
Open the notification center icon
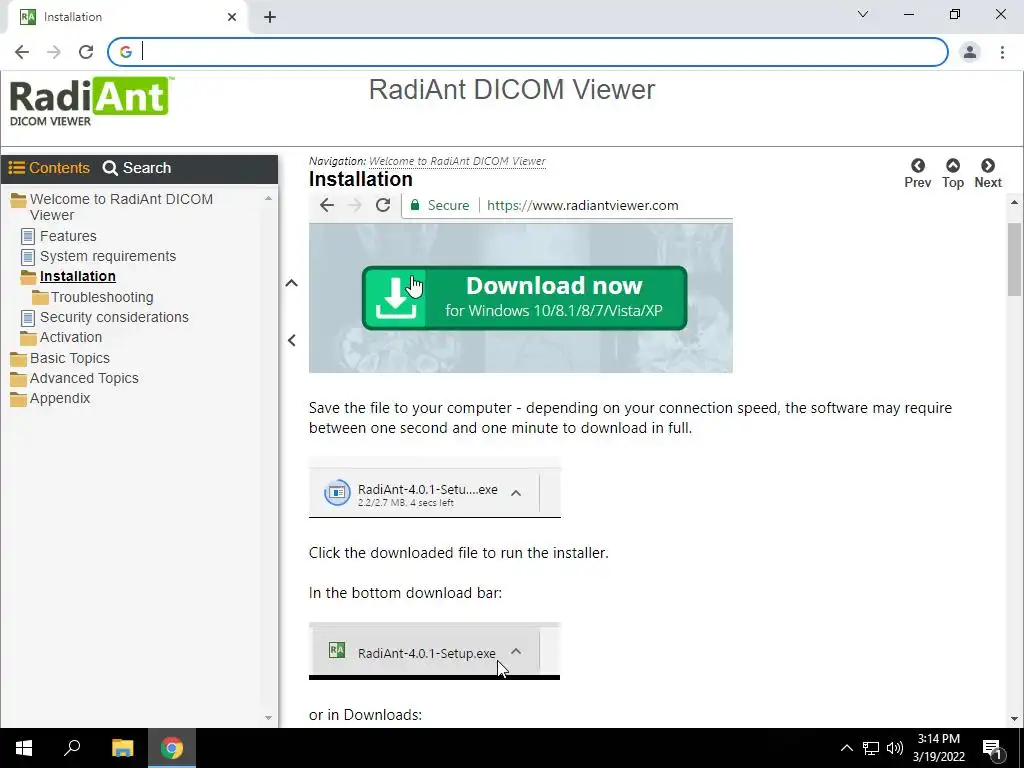point(992,748)
